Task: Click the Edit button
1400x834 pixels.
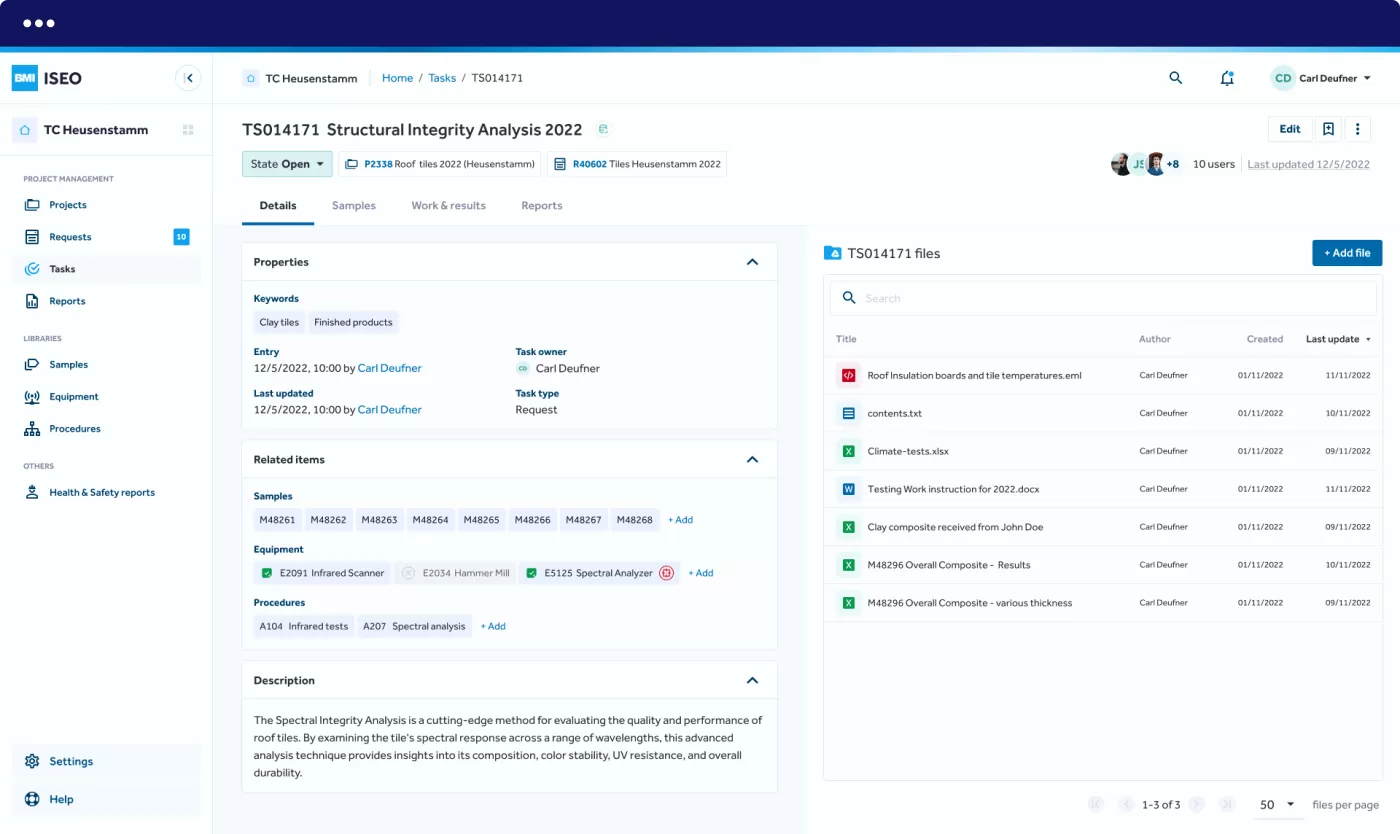Action: pyautogui.click(x=1289, y=129)
